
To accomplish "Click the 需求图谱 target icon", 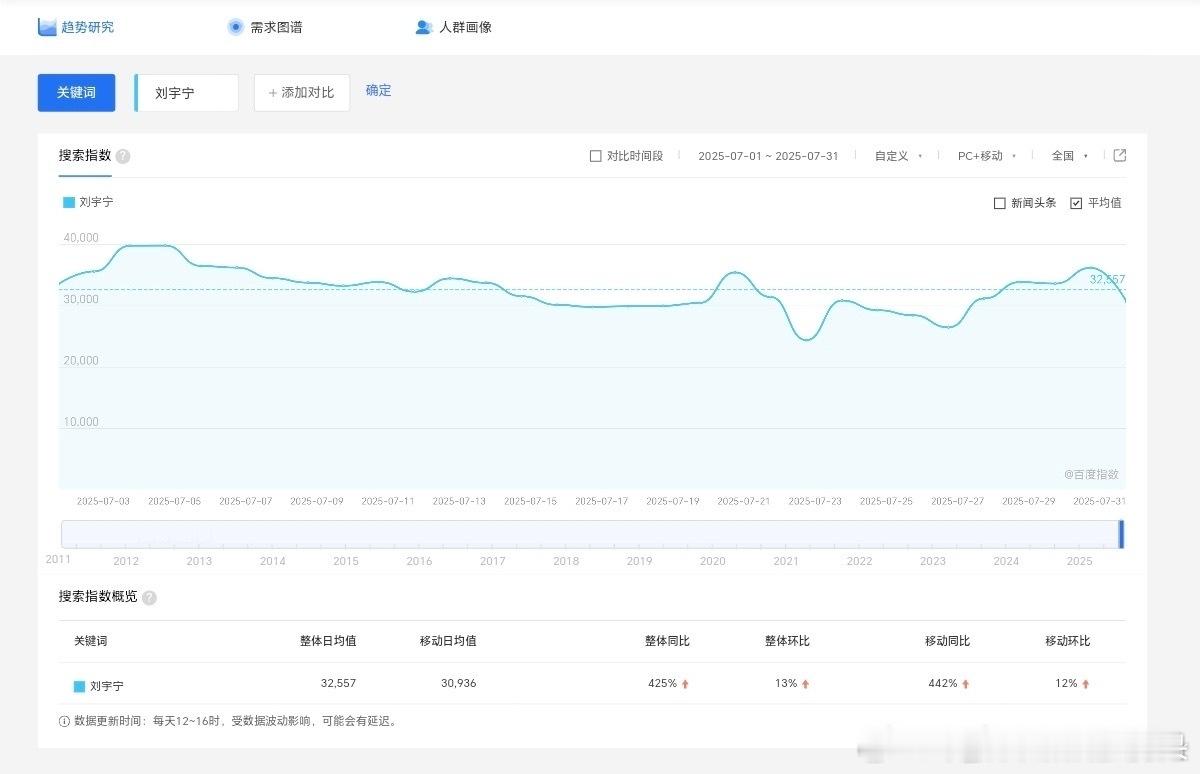I will click(235, 27).
